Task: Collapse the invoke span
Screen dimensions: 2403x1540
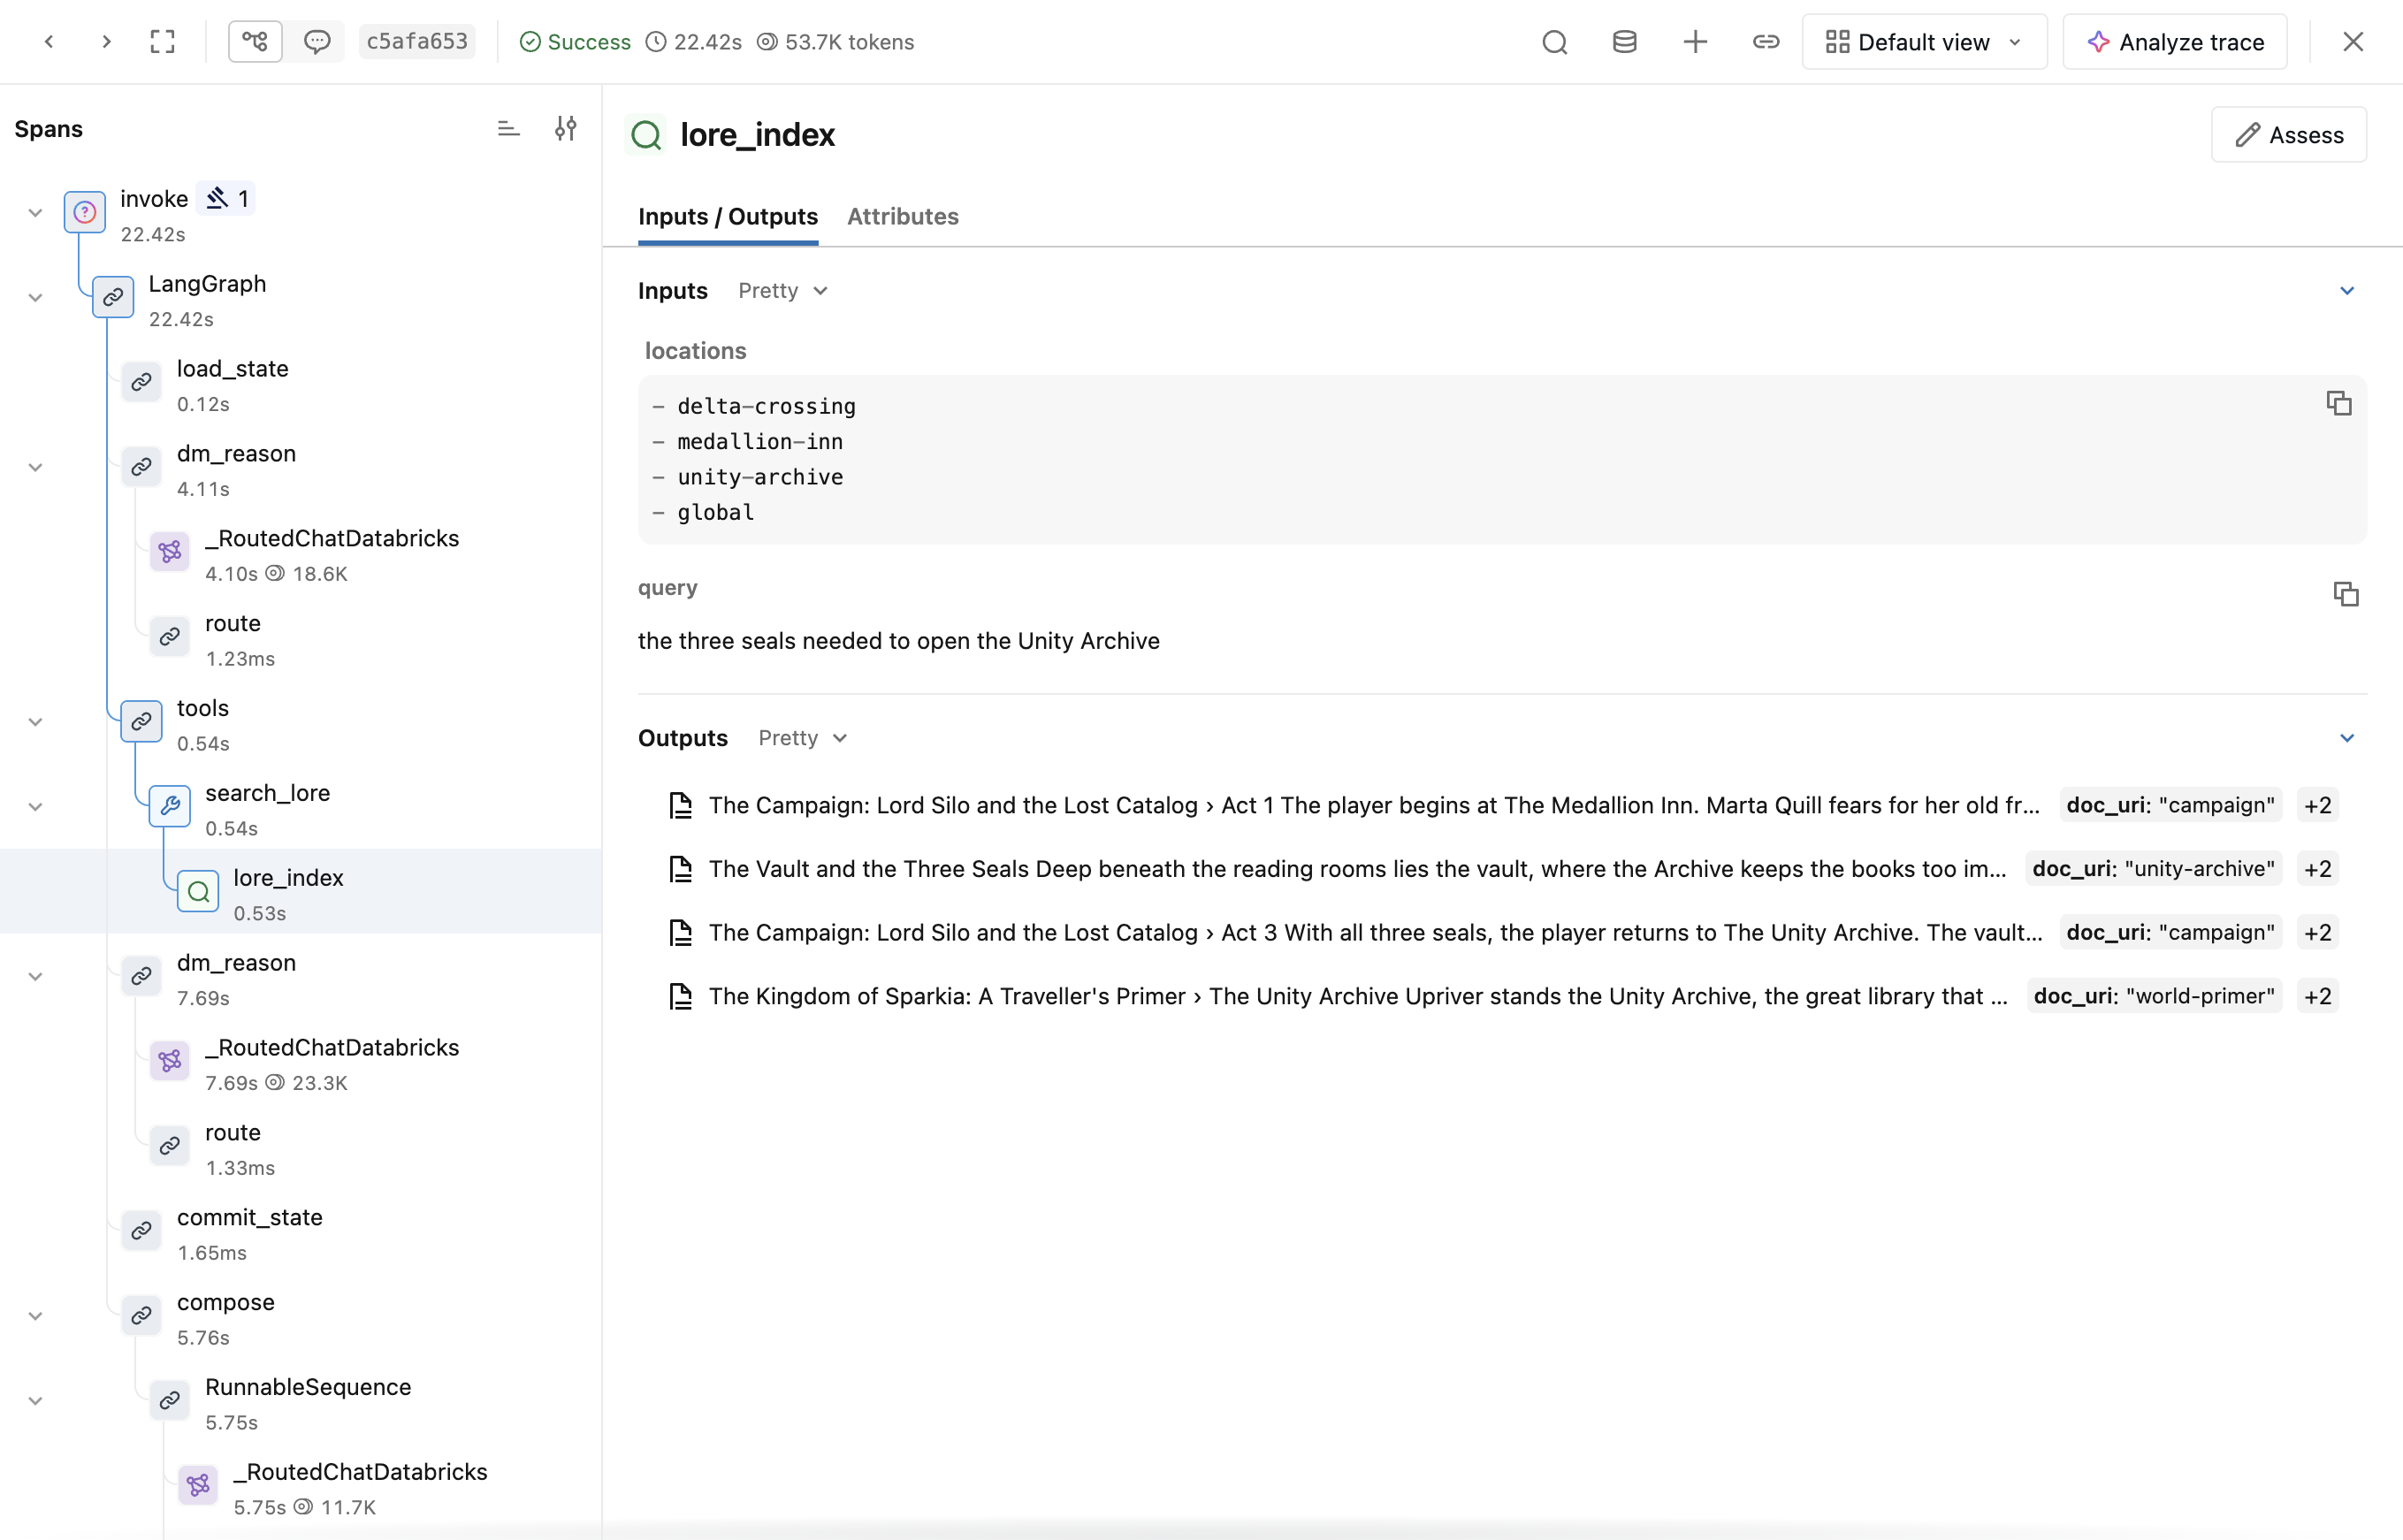Action: coord(35,213)
